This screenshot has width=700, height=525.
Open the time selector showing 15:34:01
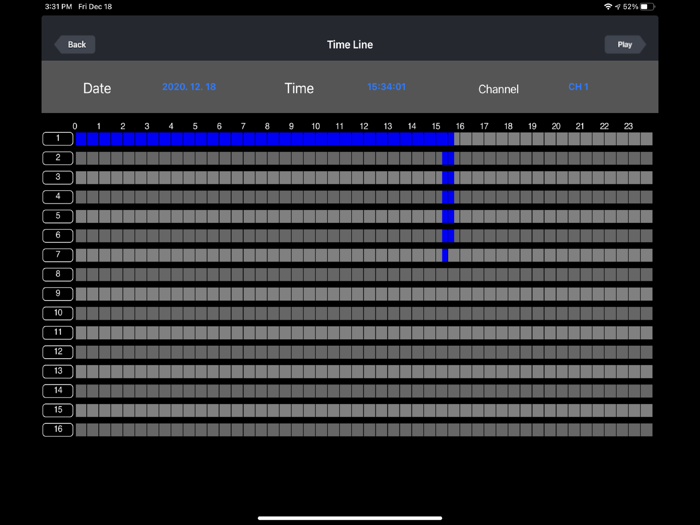click(x=387, y=87)
